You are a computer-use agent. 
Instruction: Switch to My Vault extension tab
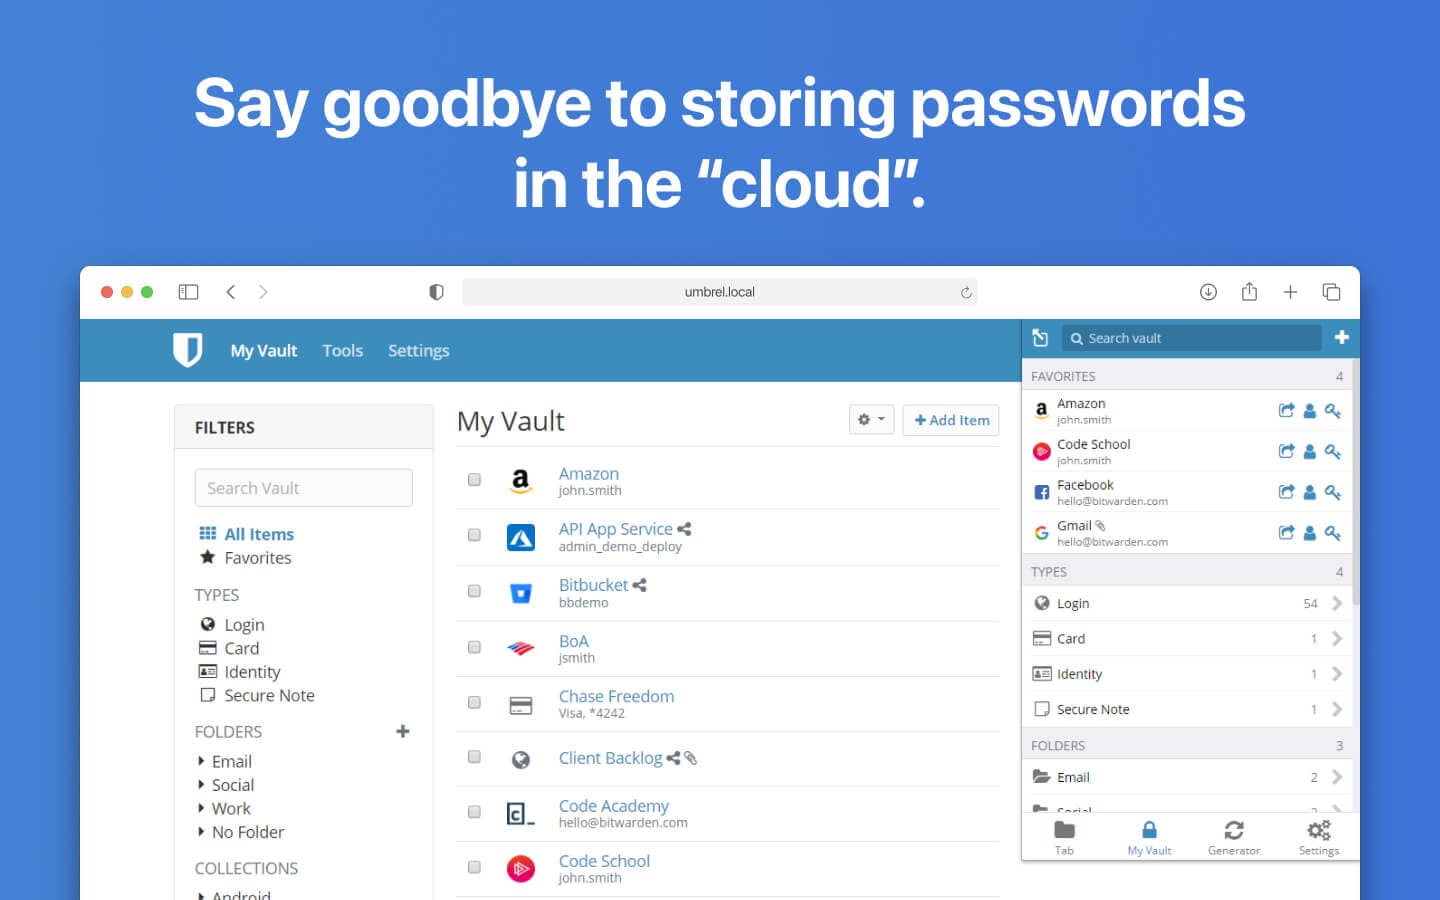pyautogui.click(x=1149, y=838)
